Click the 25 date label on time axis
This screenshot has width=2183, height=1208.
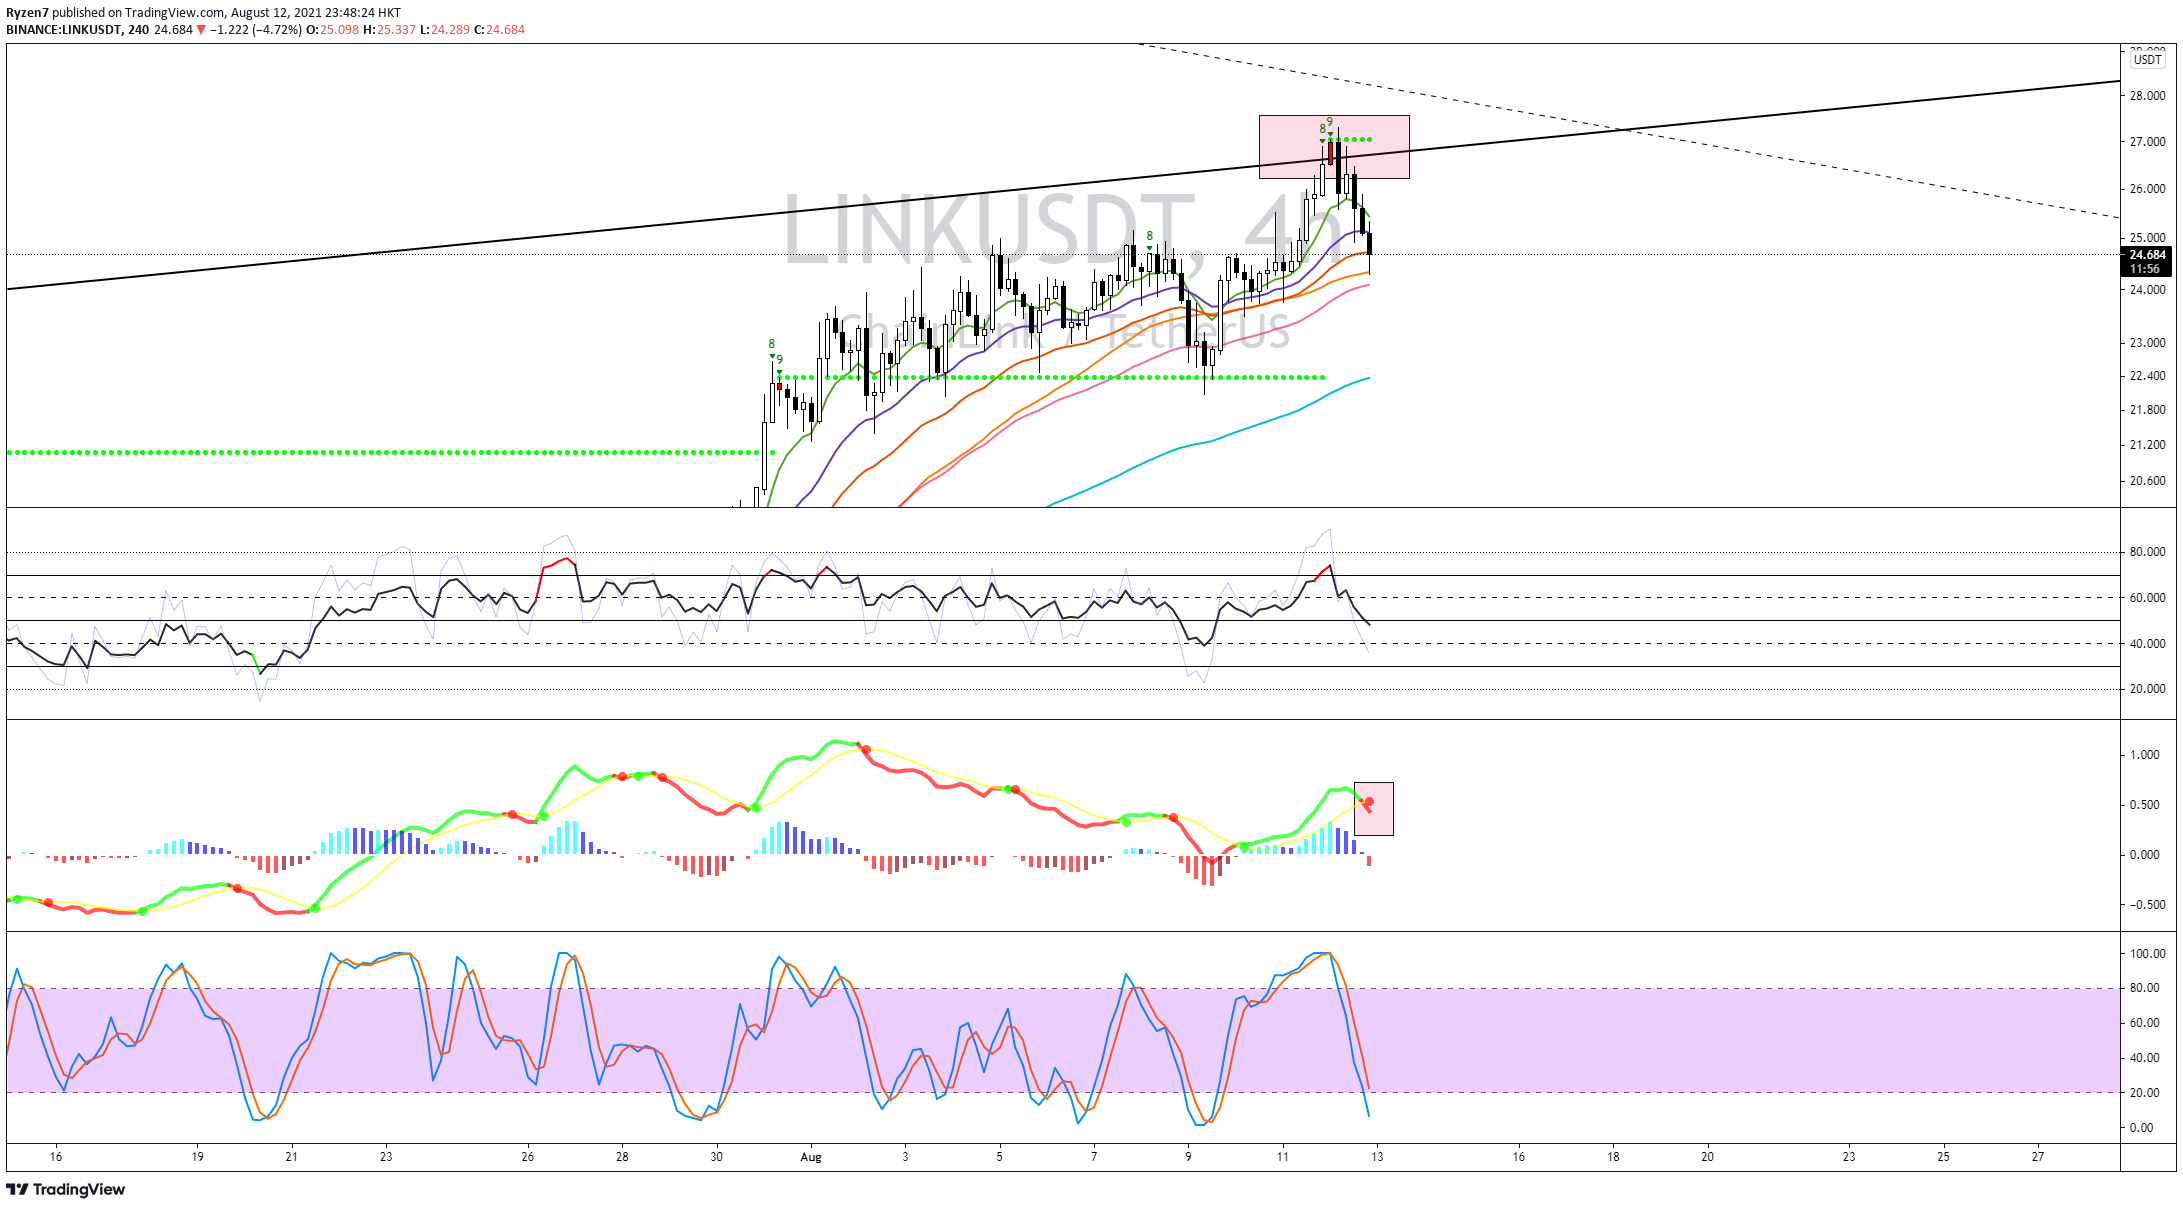click(1944, 1157)
